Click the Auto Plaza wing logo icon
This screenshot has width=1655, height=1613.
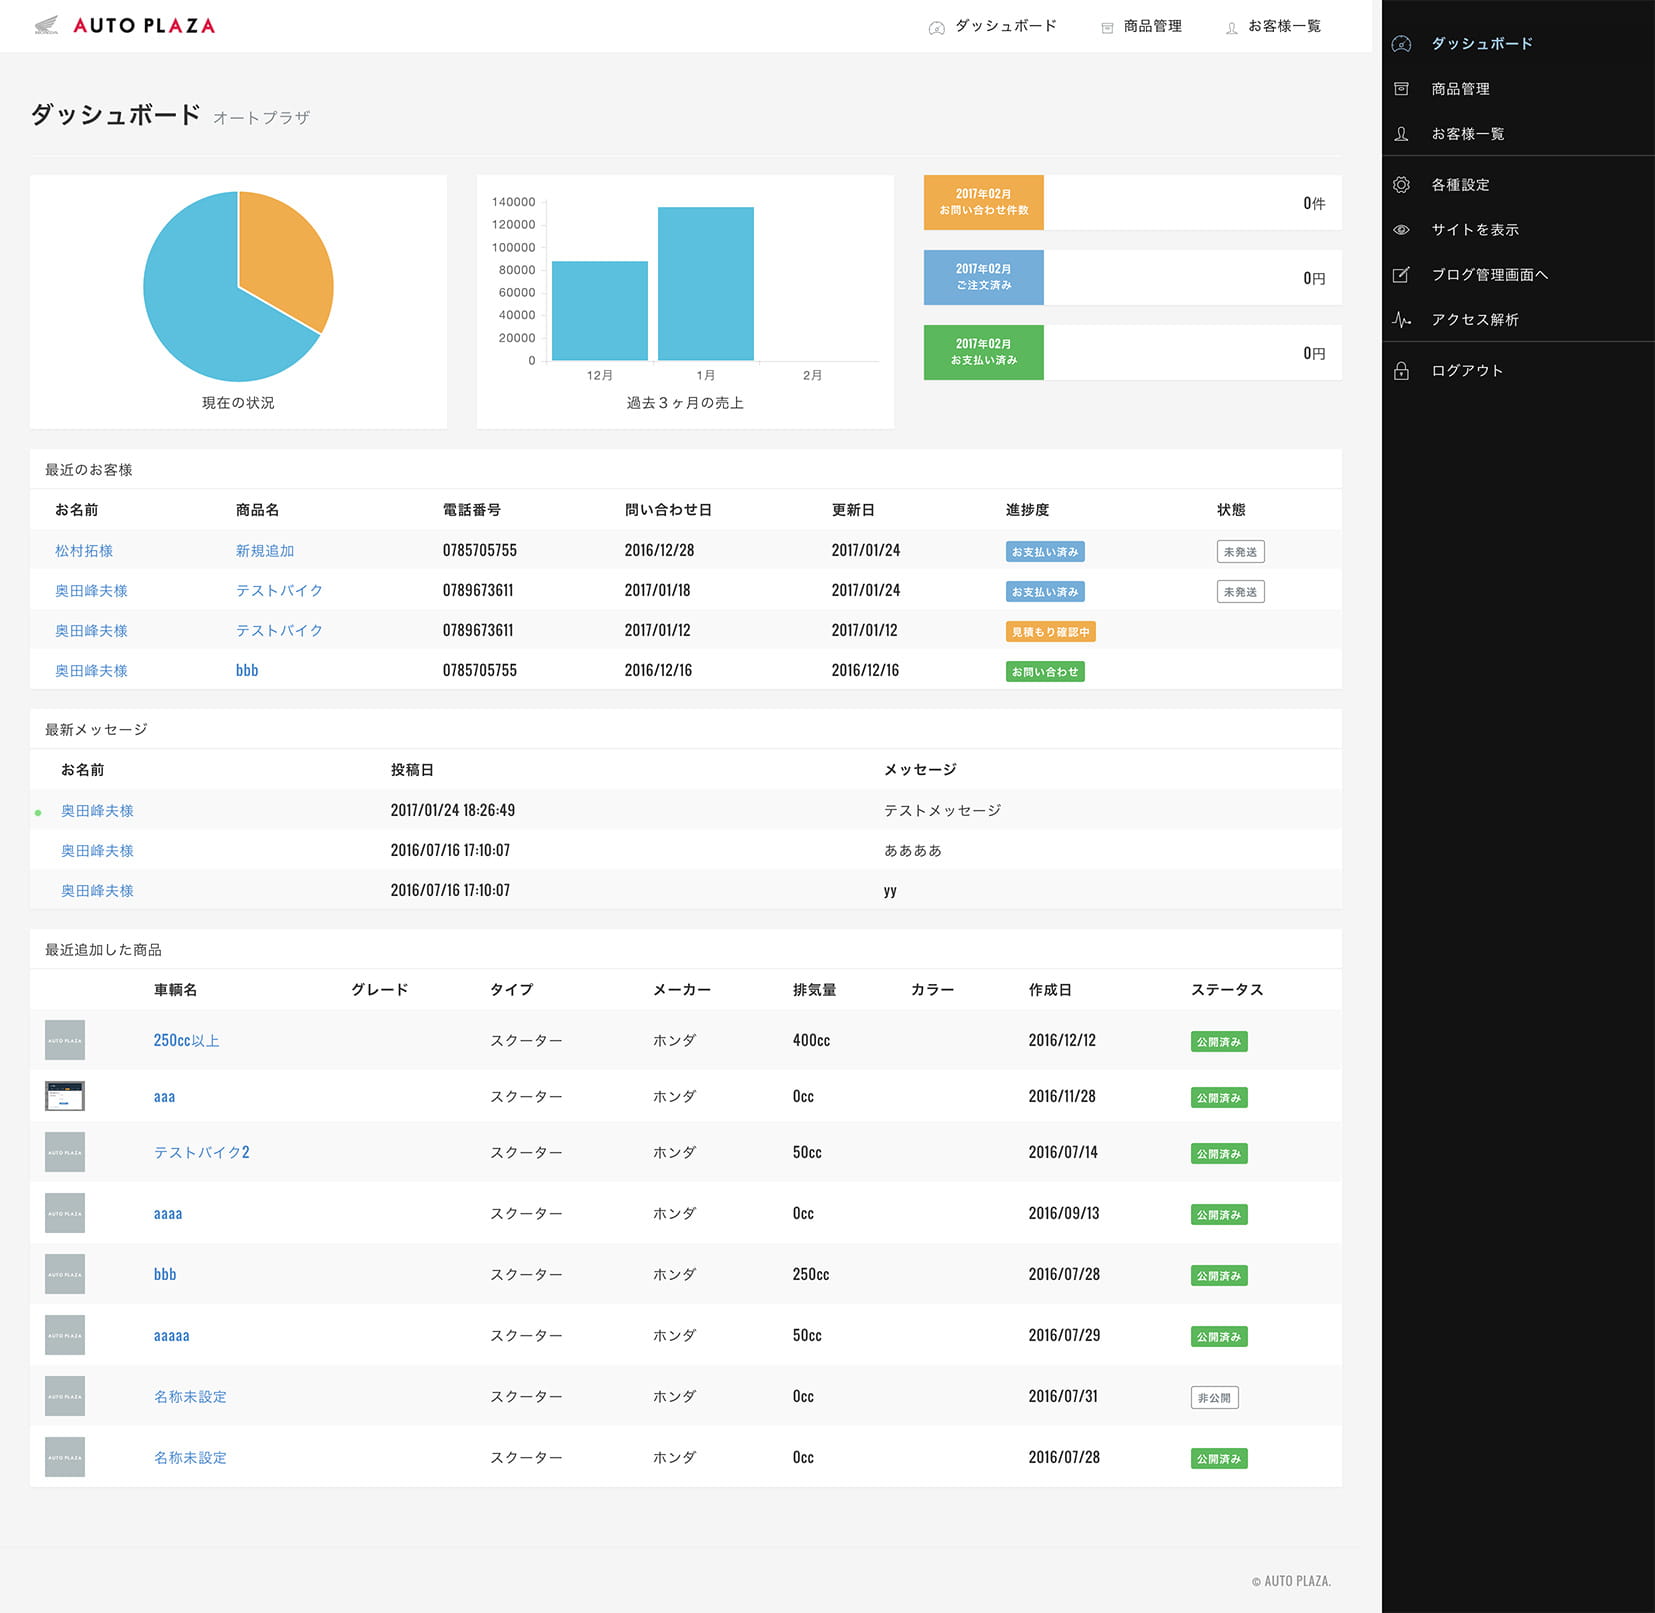[x=46, y=26]
